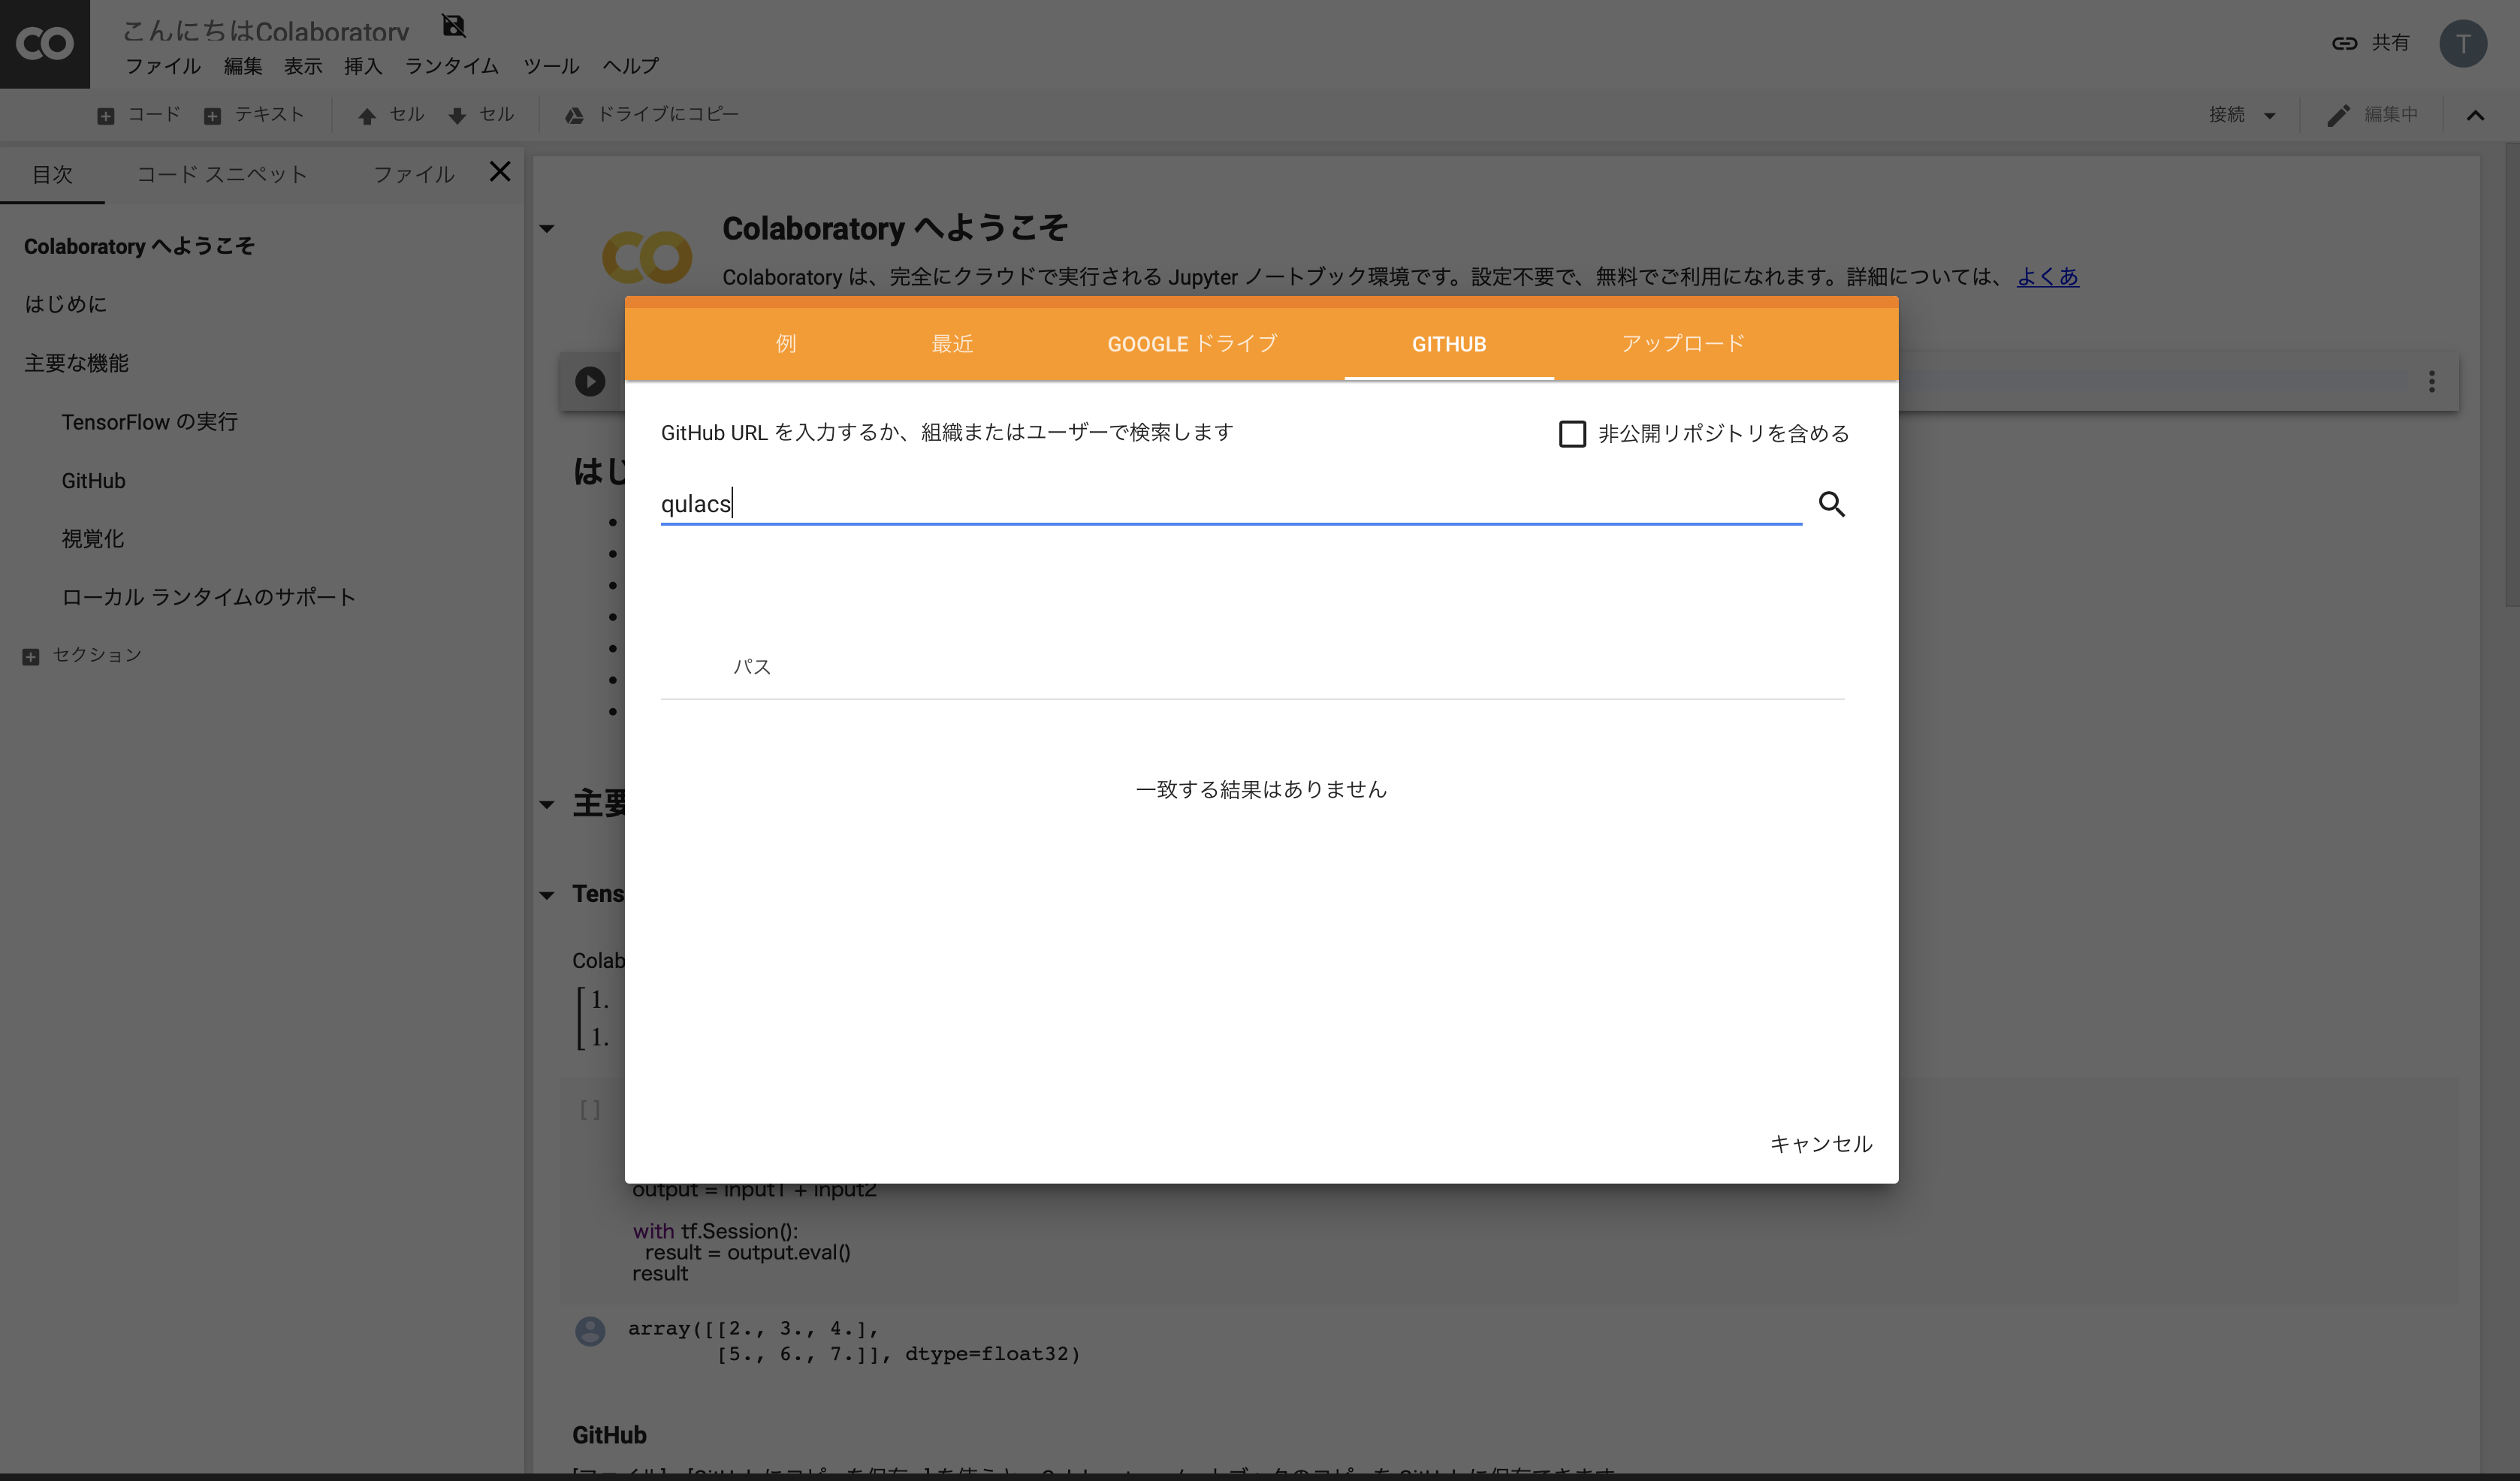Click the move cell down arrow
This screenshot has width=2520, height=1481.
click(457, 116)
